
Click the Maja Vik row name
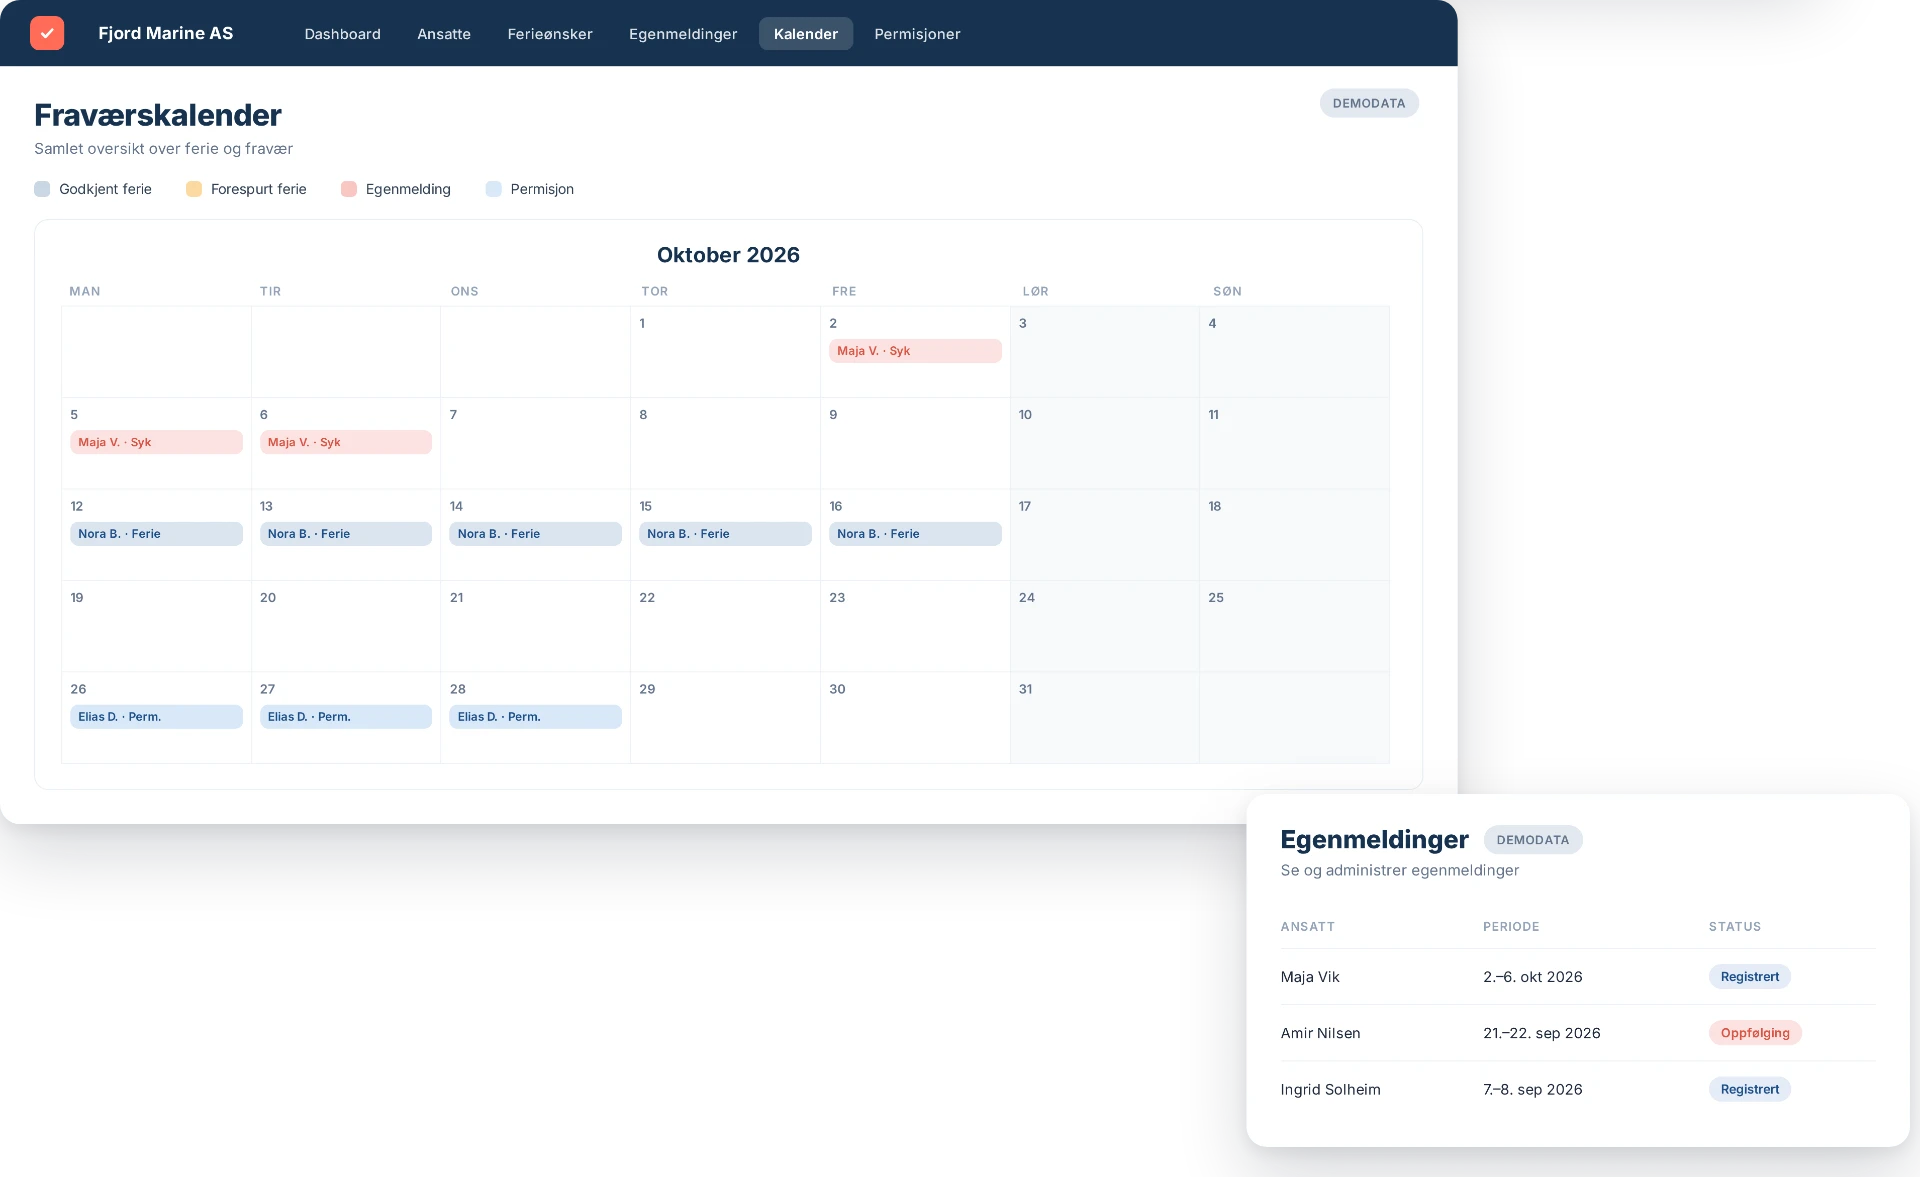click(1310, 977)
